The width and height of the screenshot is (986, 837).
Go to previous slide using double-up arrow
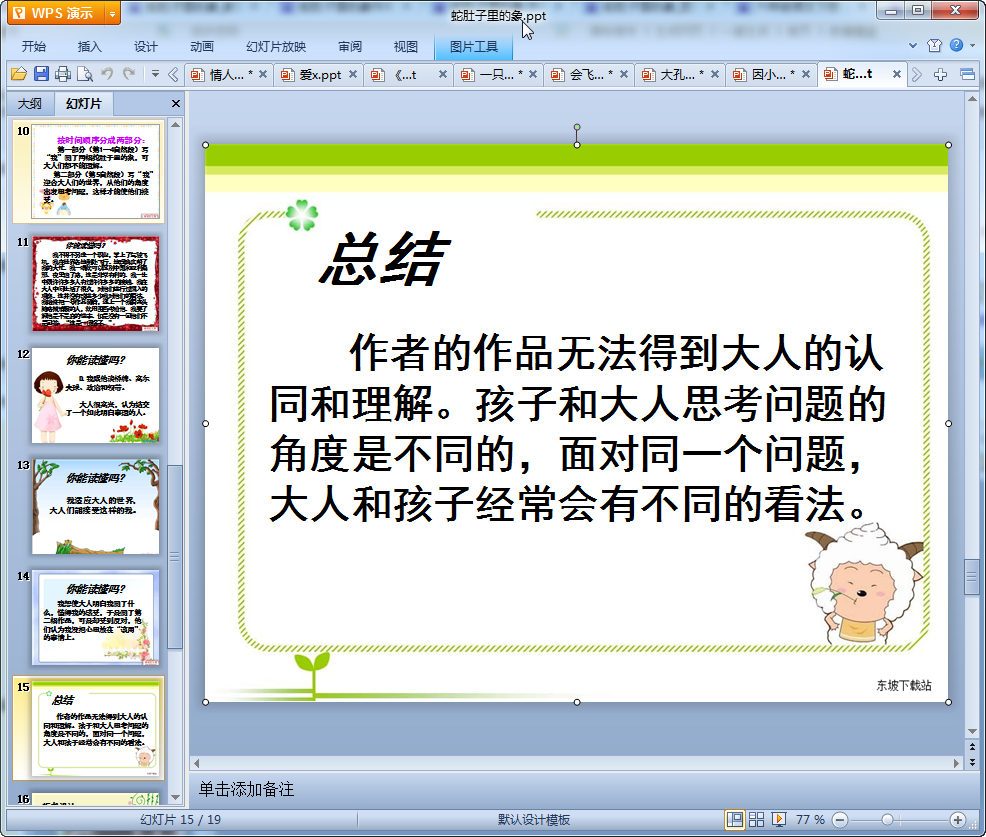click(x=972, y=747)
